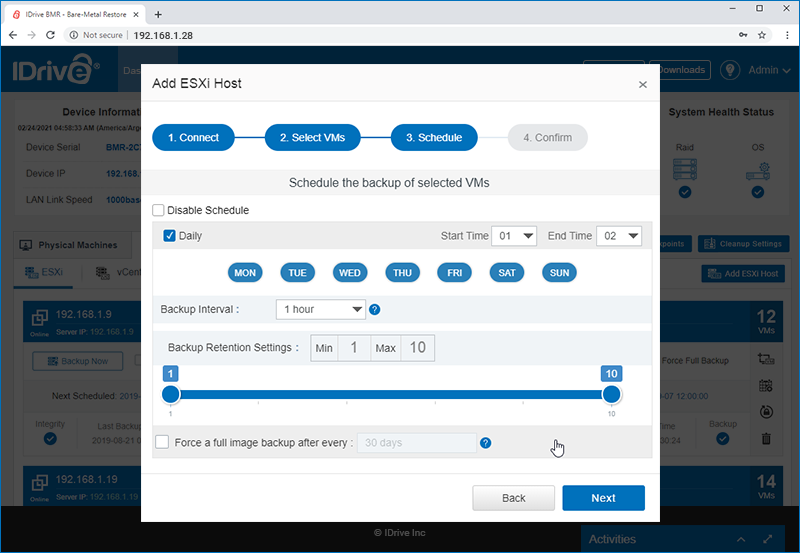Screen dimensions: 800x553
Task: Select step 4. Confirm
Action: (547, 138)
